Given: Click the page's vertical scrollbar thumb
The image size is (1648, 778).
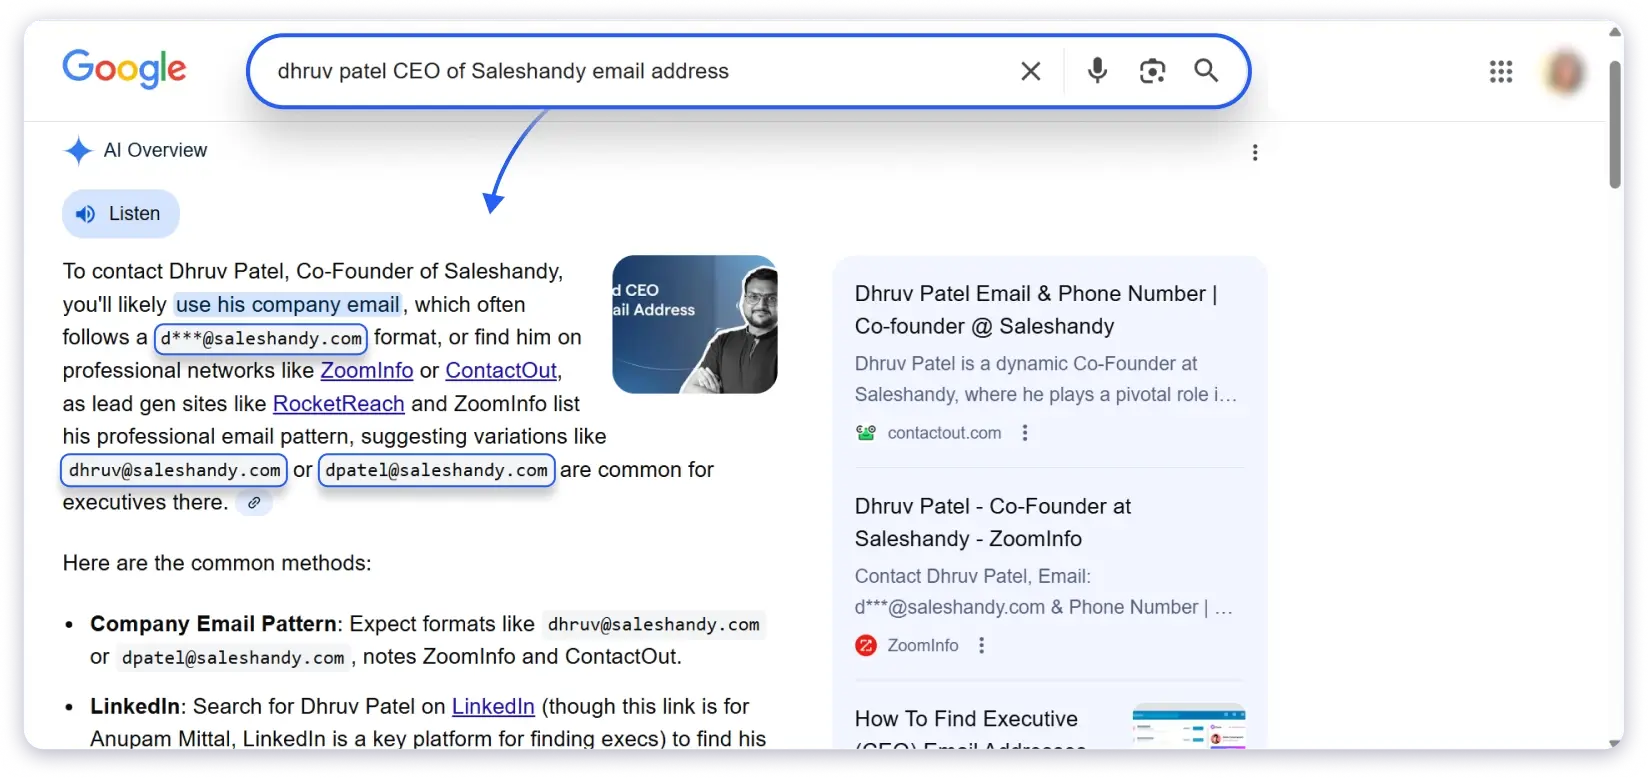Looking at the screenshot, I should tap(1615, 124).
